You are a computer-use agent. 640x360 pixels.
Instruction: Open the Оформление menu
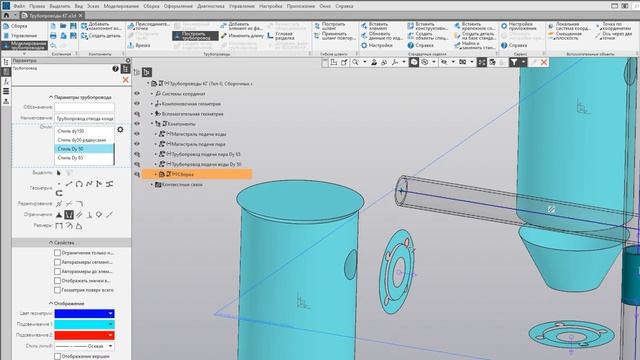(x=178, y=6)
